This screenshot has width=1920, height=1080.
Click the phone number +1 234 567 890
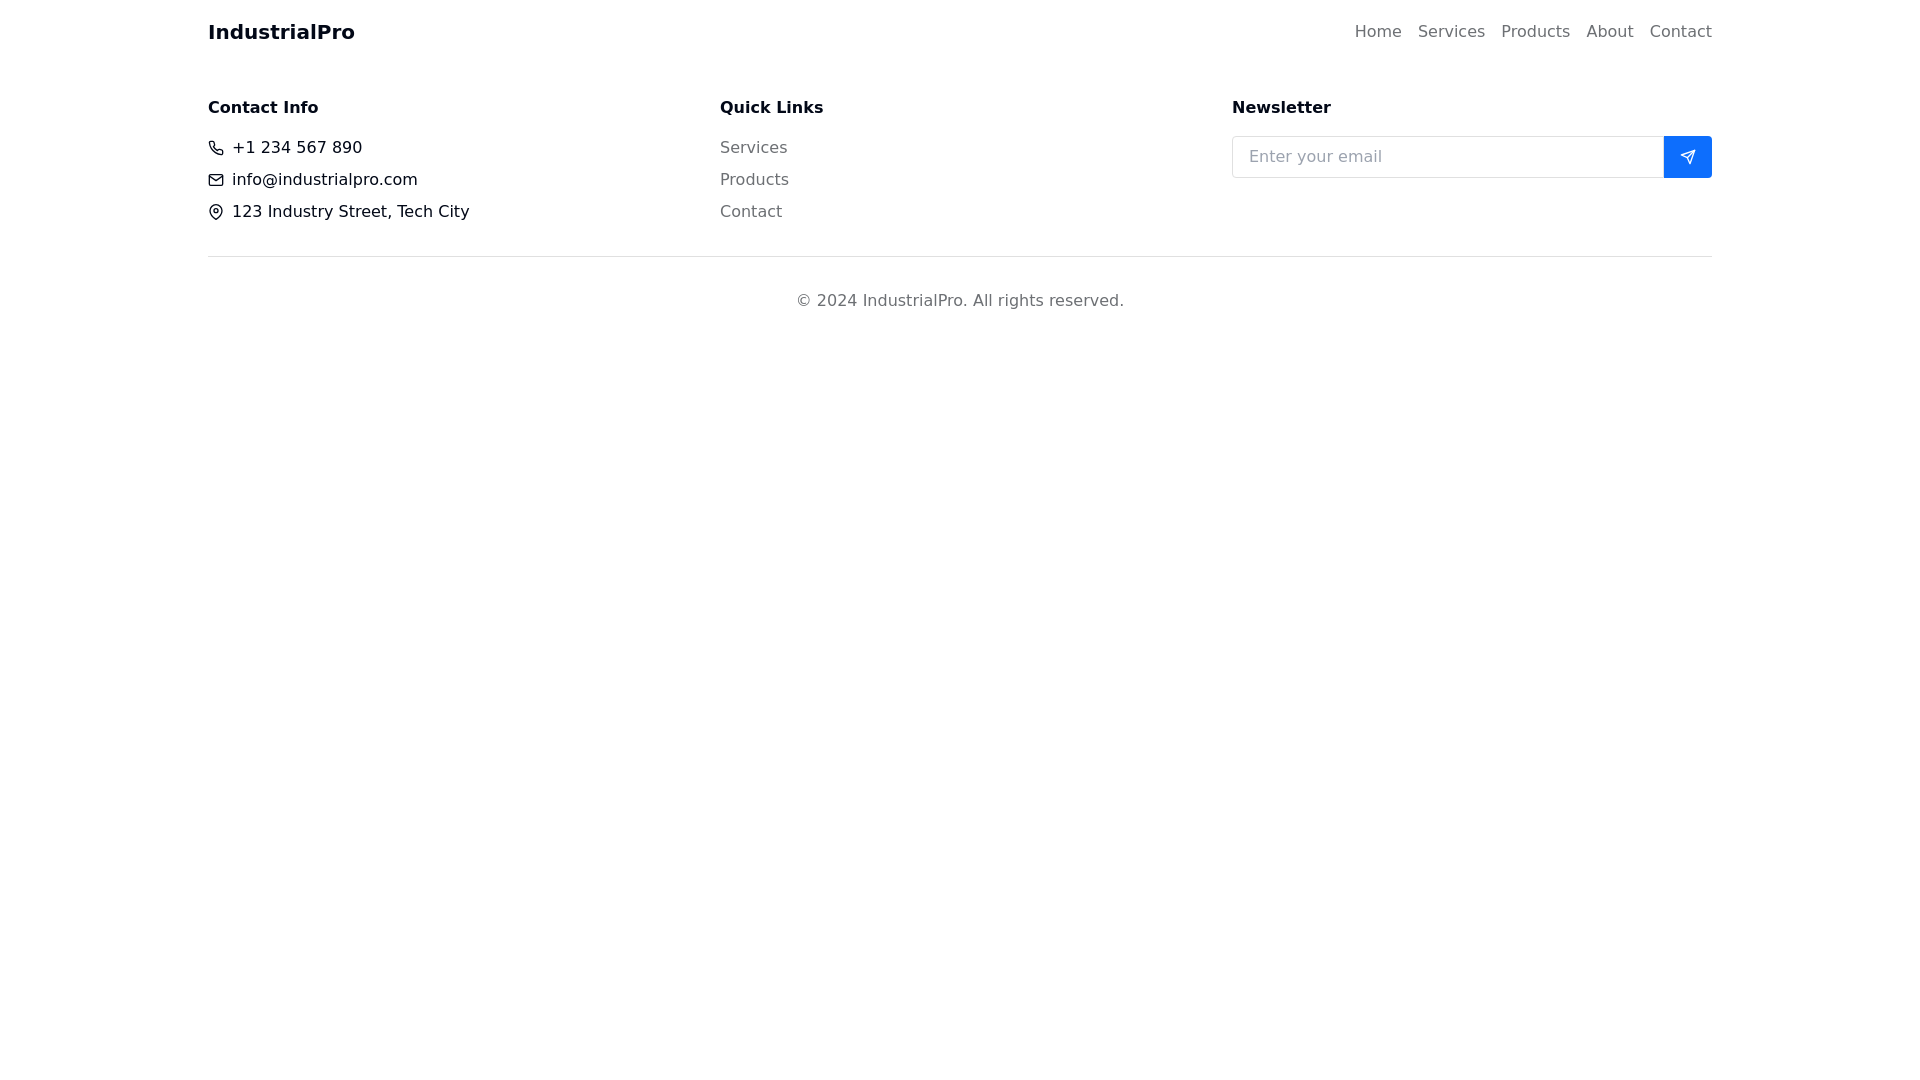click(297, 147)
